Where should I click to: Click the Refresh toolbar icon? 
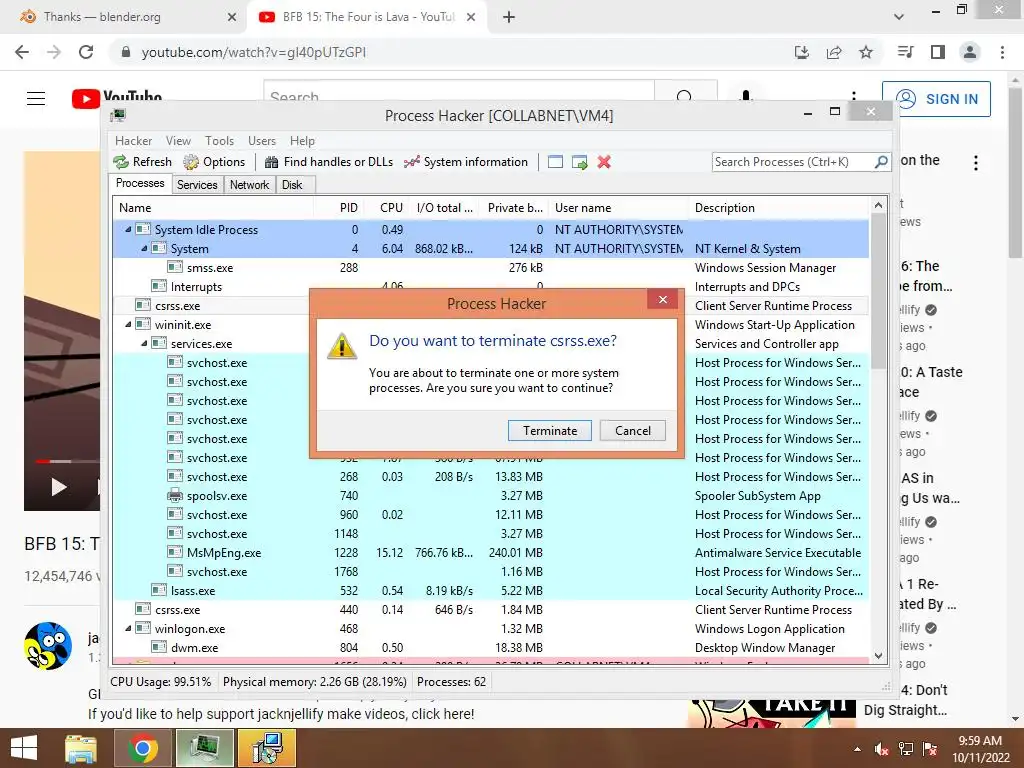142,162
